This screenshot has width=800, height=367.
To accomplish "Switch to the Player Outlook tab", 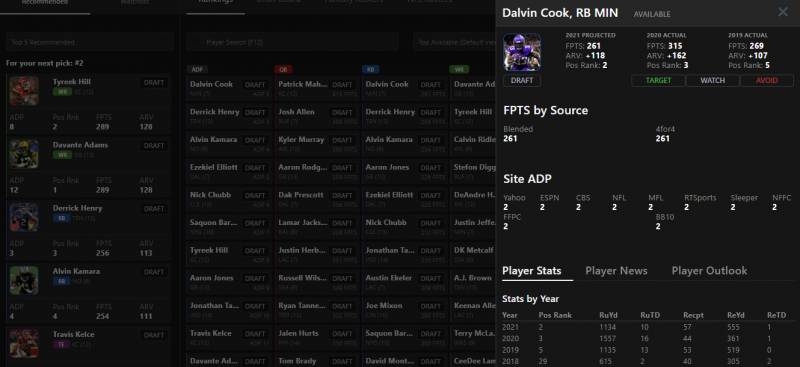I will click(709, 271).
